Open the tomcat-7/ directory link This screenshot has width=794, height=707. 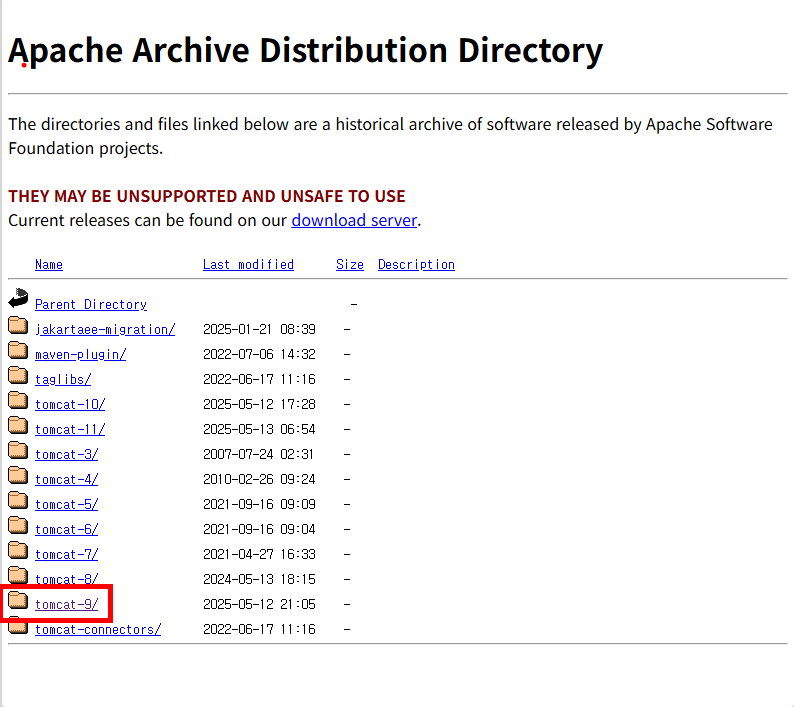pyautogui.click(x=66, y=555)
